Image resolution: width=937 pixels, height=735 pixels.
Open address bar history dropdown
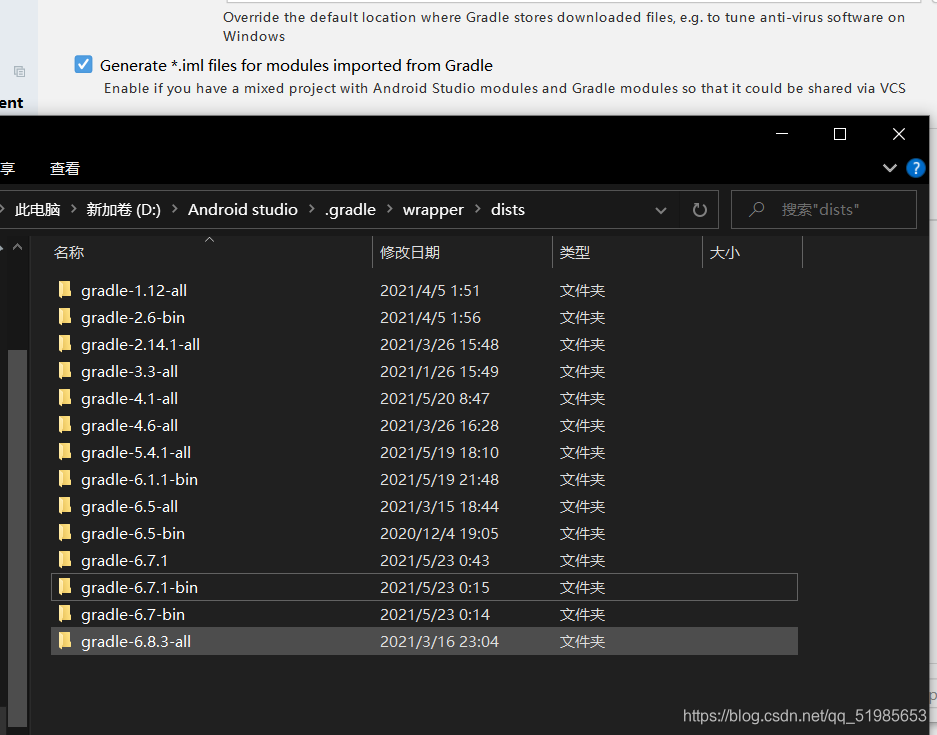pyautogui.click(x=660, y=210)
